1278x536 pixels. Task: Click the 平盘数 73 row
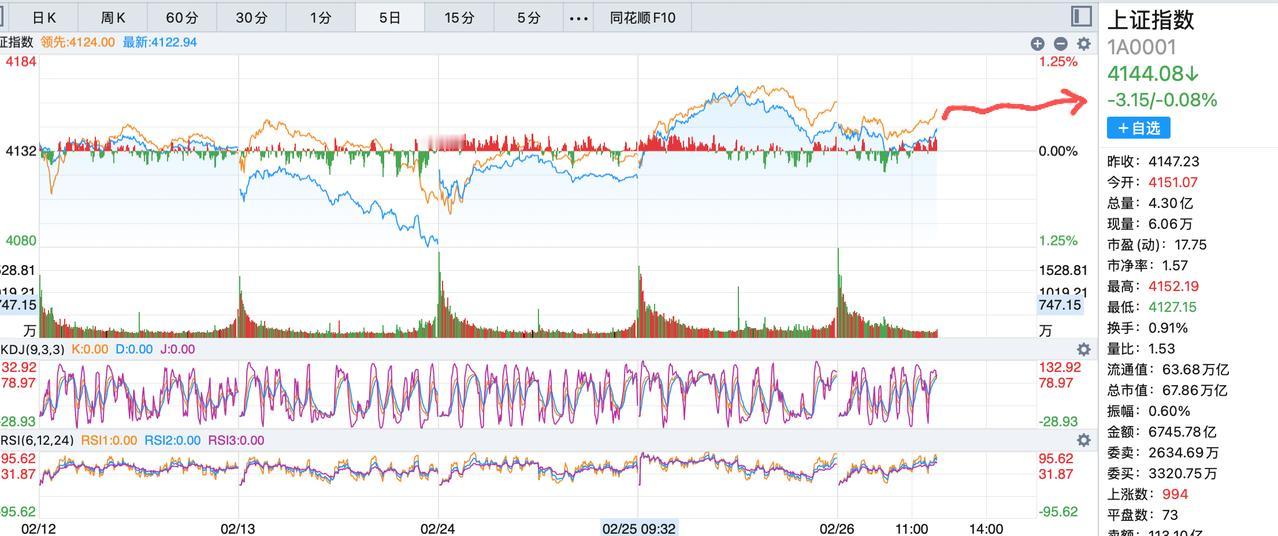tap(1143, 515)
